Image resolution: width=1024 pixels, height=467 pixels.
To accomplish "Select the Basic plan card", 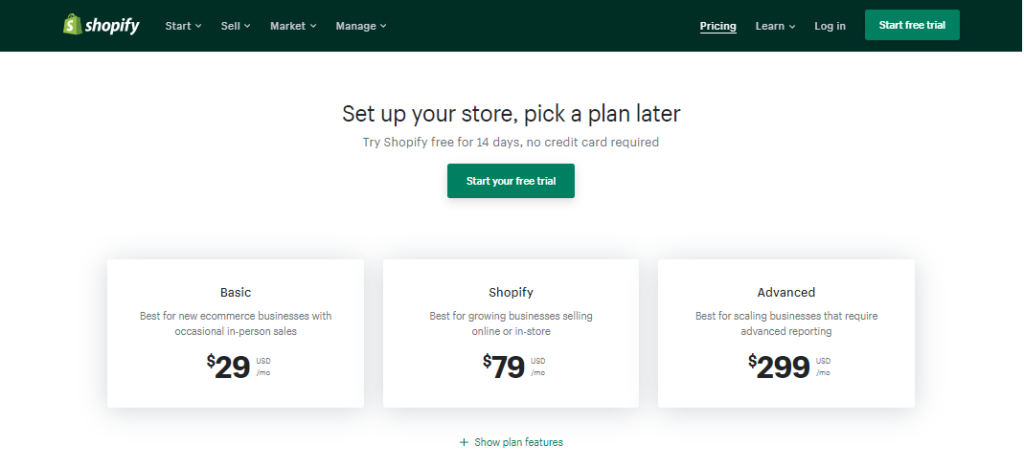I will point(235,333).
